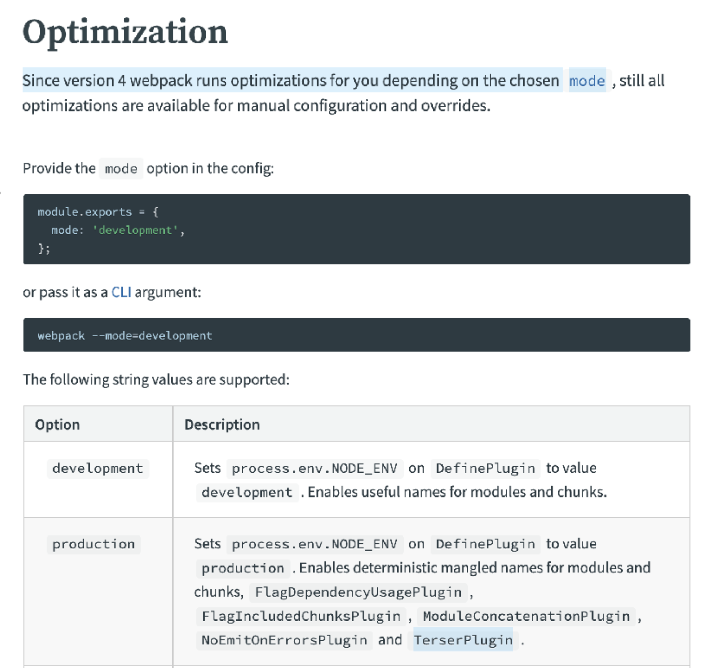Click process.env.NODE_ENV in the development row

(315, 468)
